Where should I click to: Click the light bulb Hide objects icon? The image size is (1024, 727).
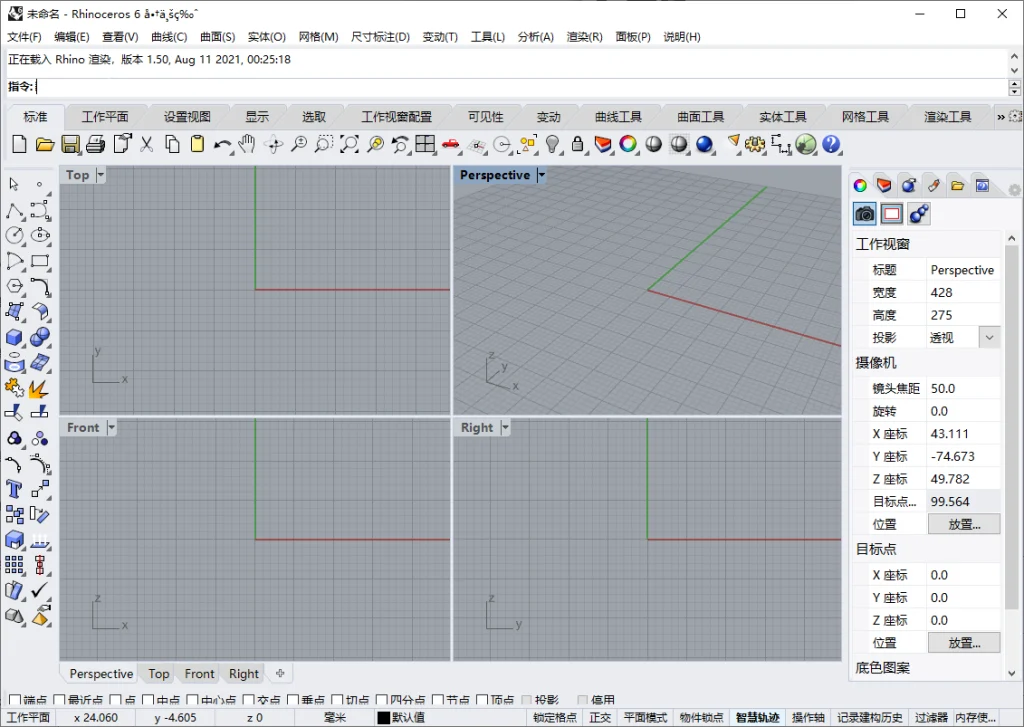point(552,144)
